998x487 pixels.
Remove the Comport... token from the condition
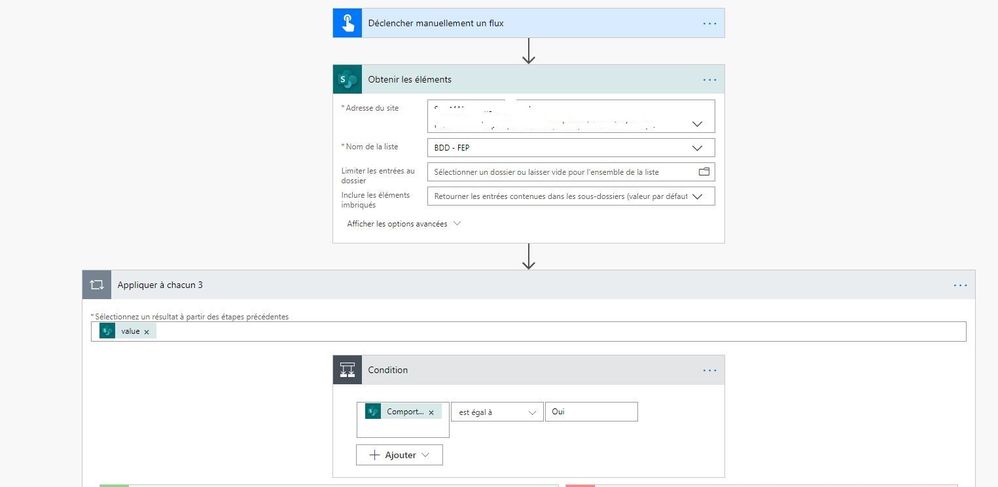point(431,413)
